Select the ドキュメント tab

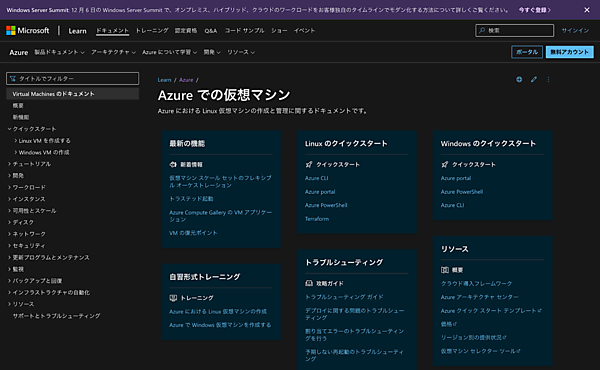(x=112, y=30)
